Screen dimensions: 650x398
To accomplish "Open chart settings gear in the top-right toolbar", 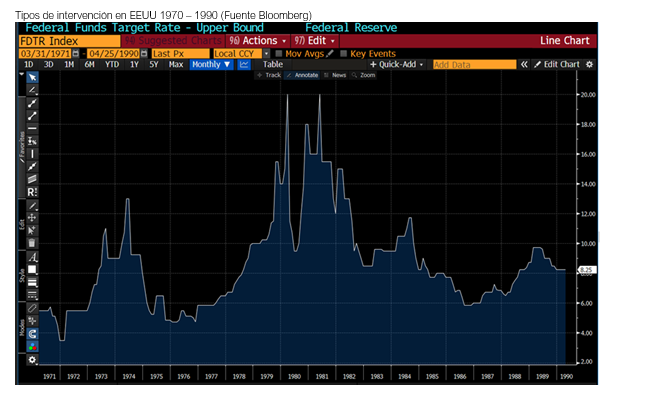I will coord(589,65).
